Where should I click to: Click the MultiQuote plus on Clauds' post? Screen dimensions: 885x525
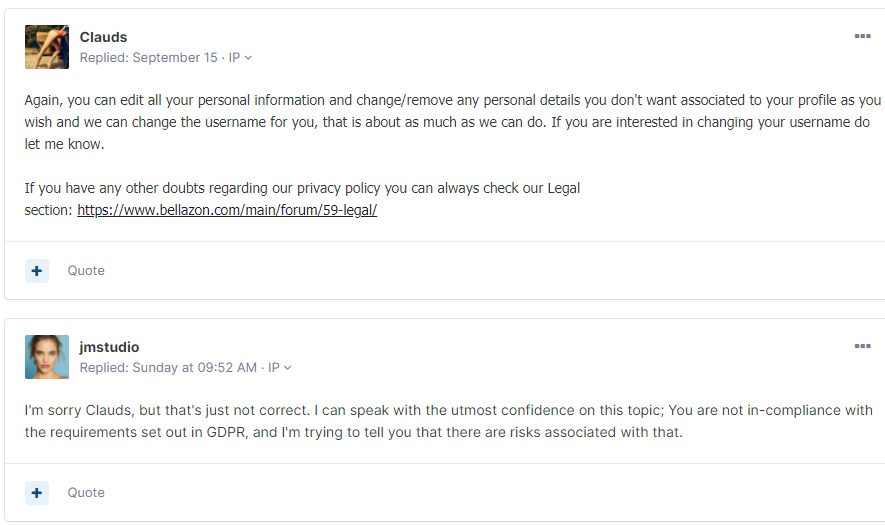(x=37, y=271)
